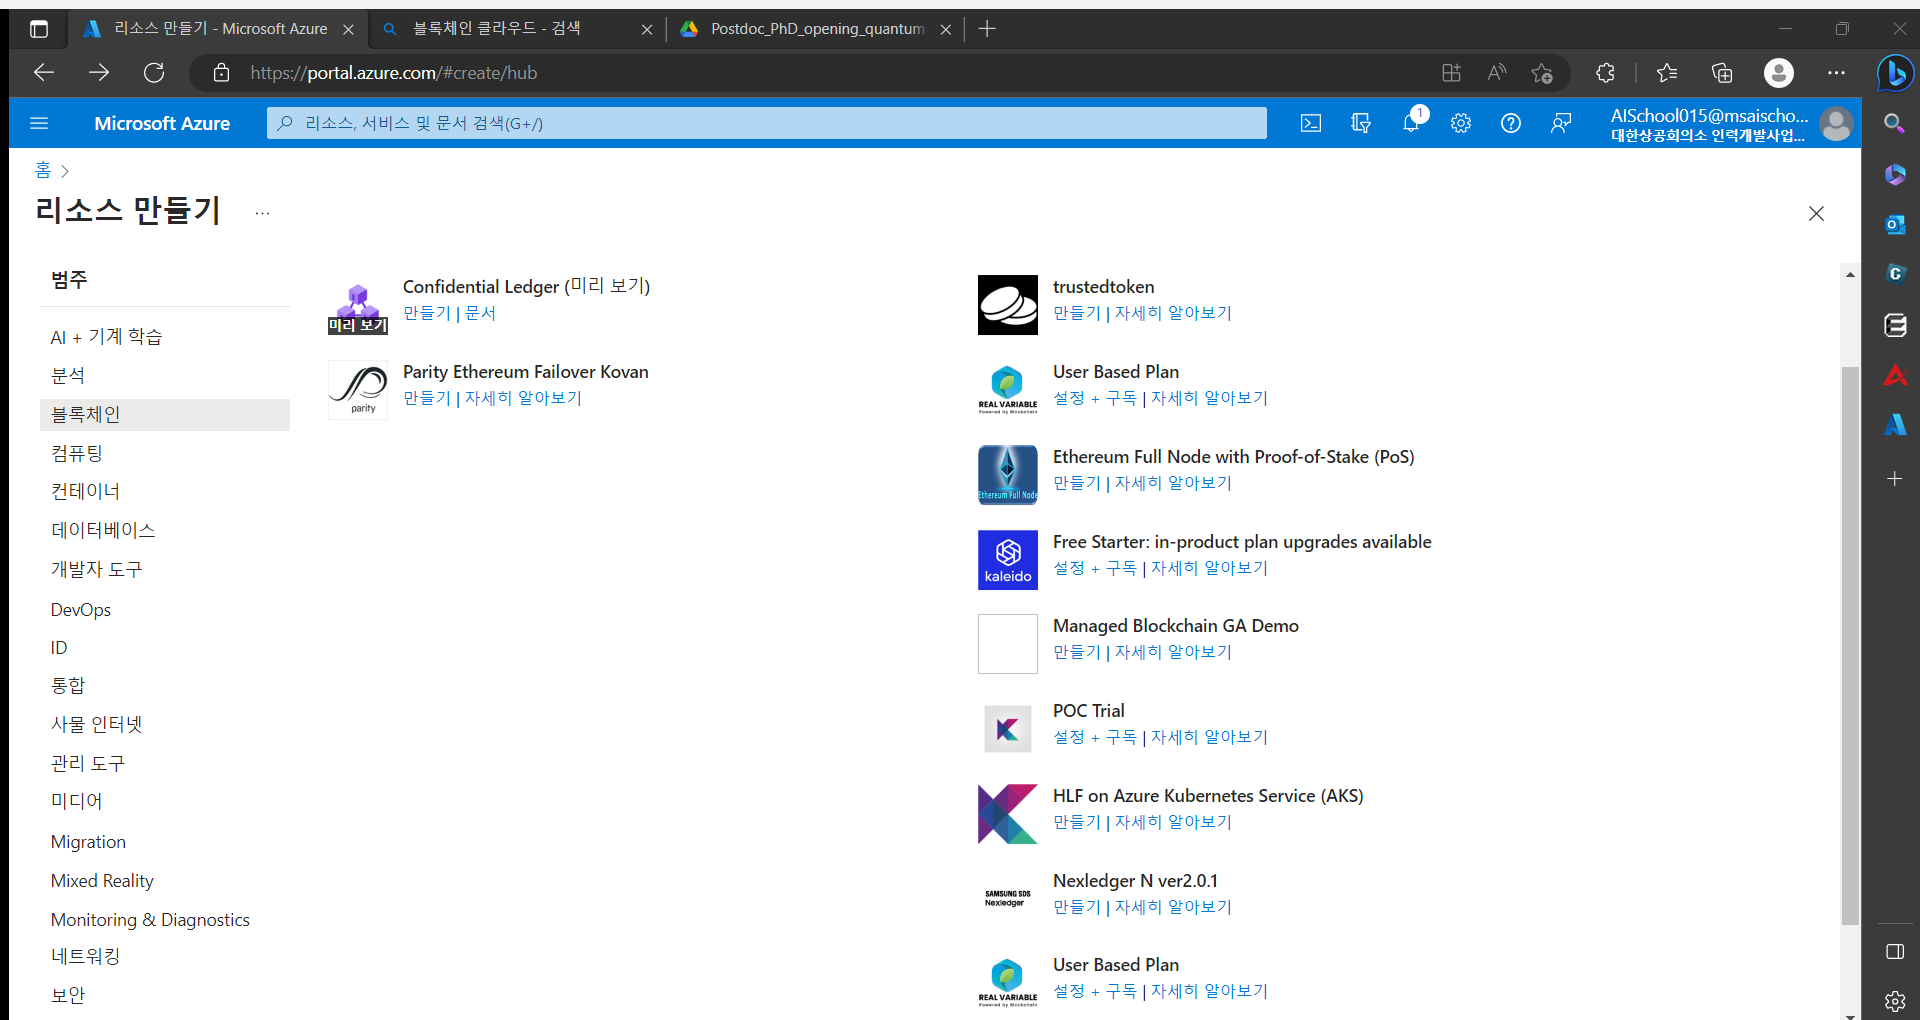
Task: Open Azure portal settings gear
Action: tap(1461, 123)
